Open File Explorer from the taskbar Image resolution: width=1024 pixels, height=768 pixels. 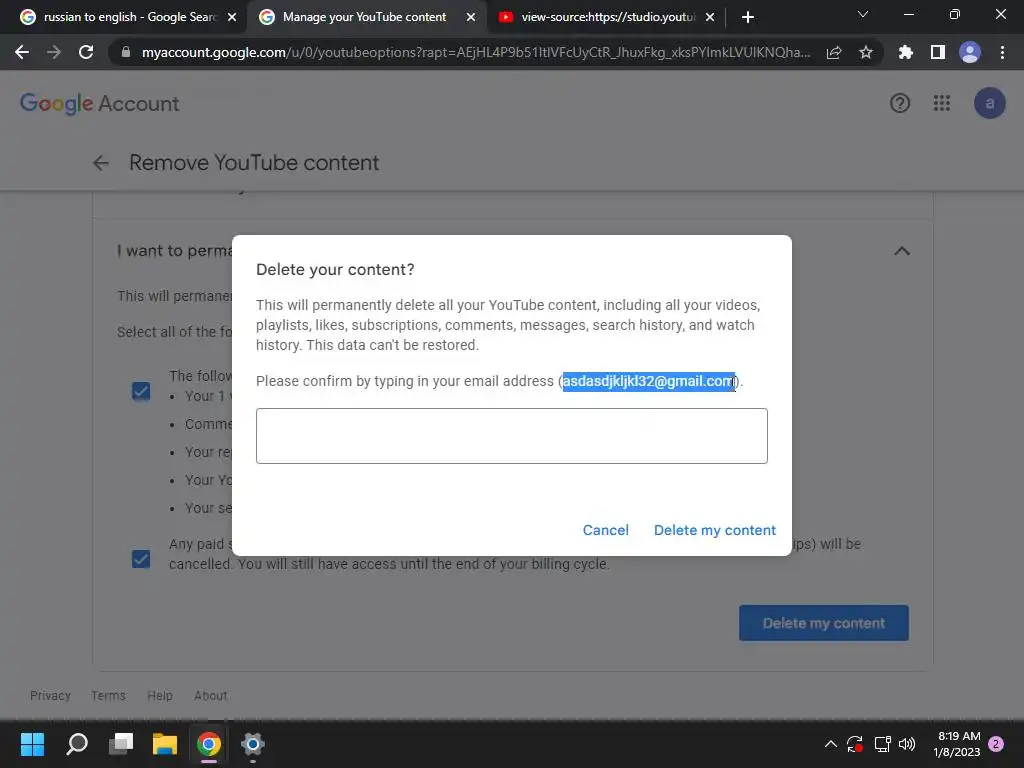pos(165,744)
